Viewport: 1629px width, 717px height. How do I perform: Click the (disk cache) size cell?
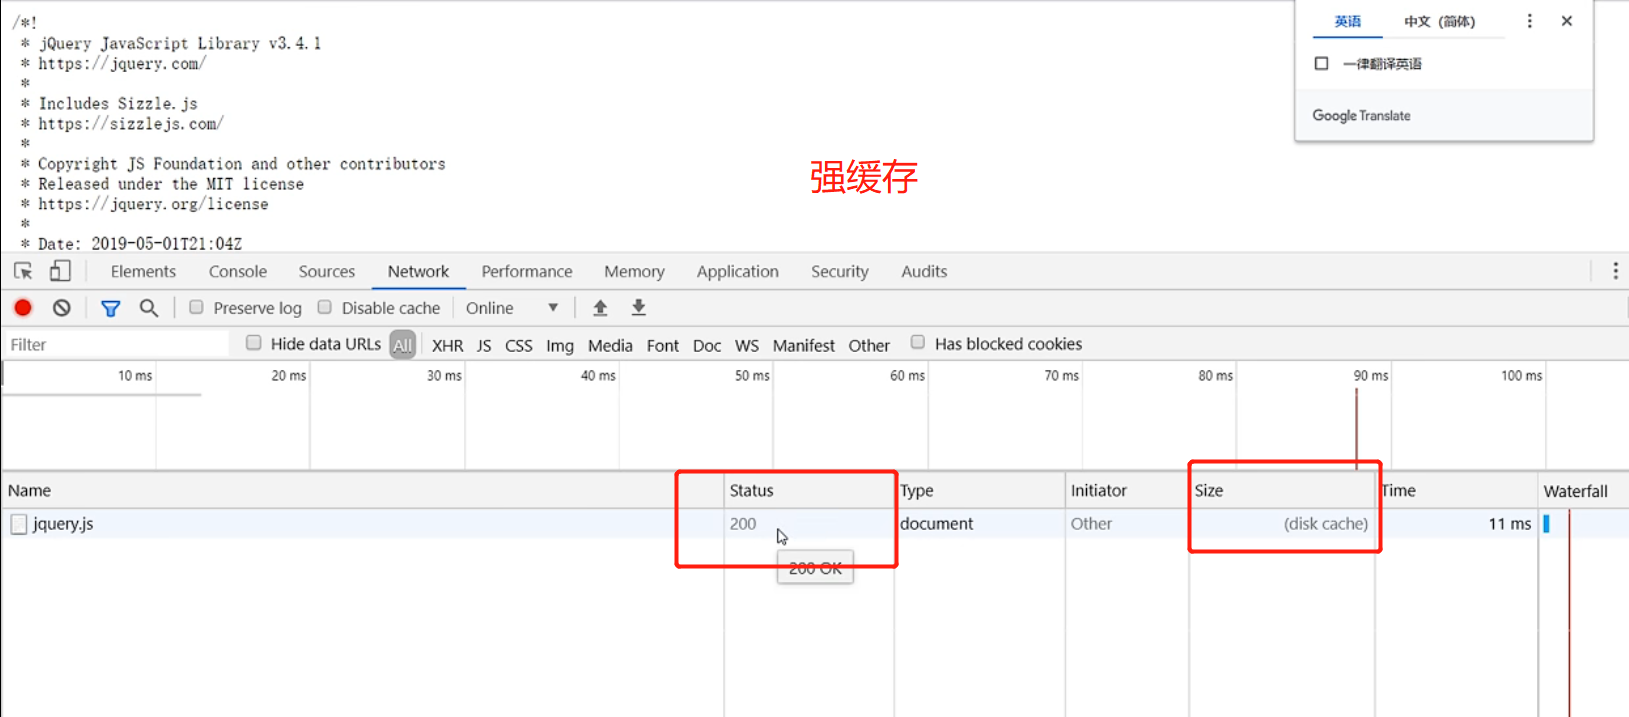click(1325, 524)
